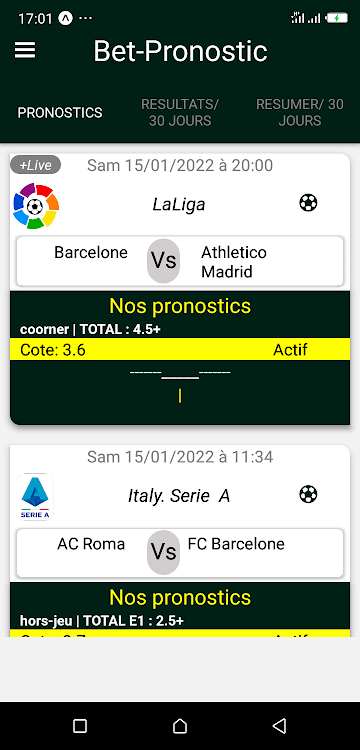Tap the Serie A league logo
The height and width of the screenshot is (750, 360).
click(x=35, y=497)
